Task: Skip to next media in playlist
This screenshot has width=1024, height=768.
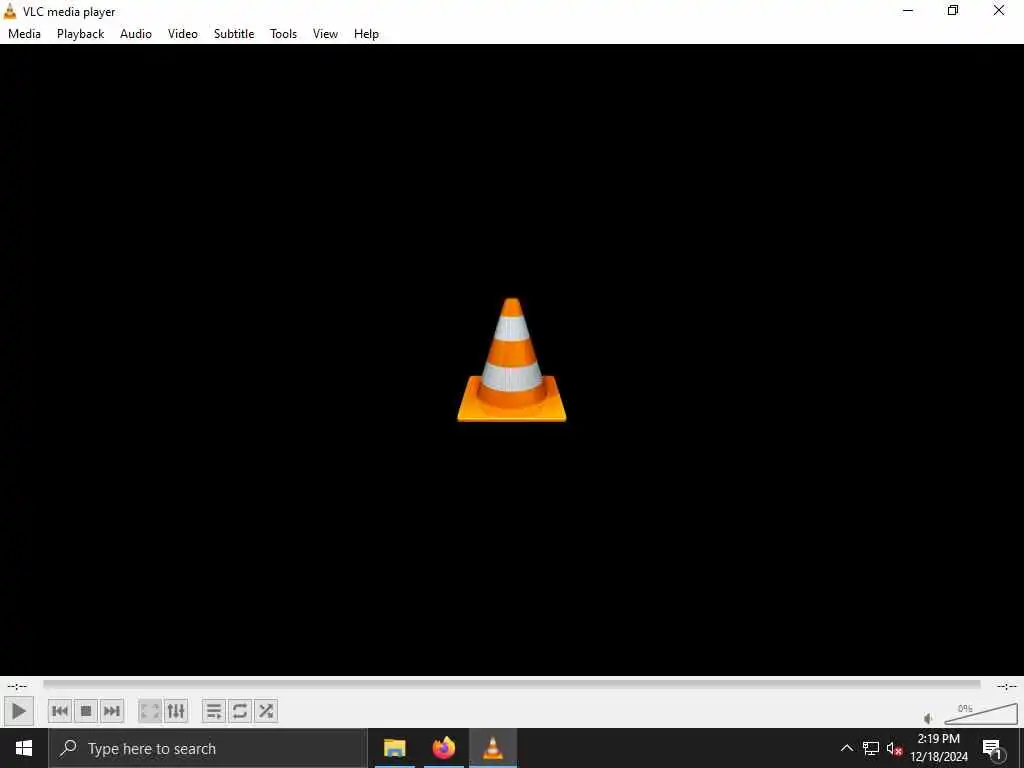Action: (x=112, y=711)
